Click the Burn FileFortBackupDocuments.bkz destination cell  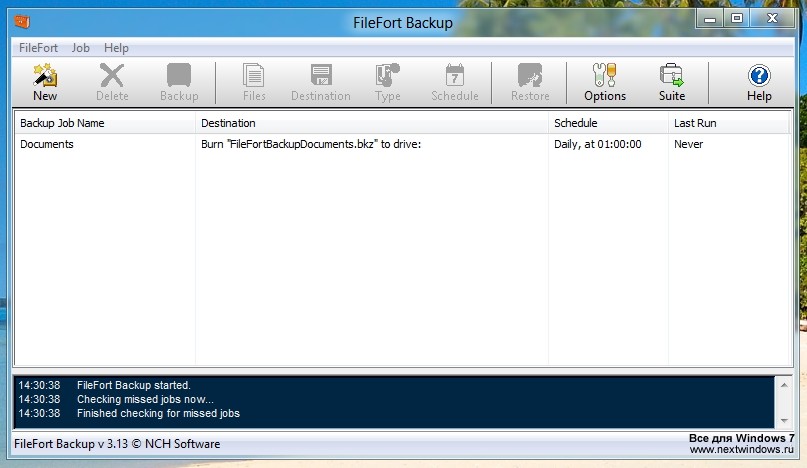click(311, 144)
